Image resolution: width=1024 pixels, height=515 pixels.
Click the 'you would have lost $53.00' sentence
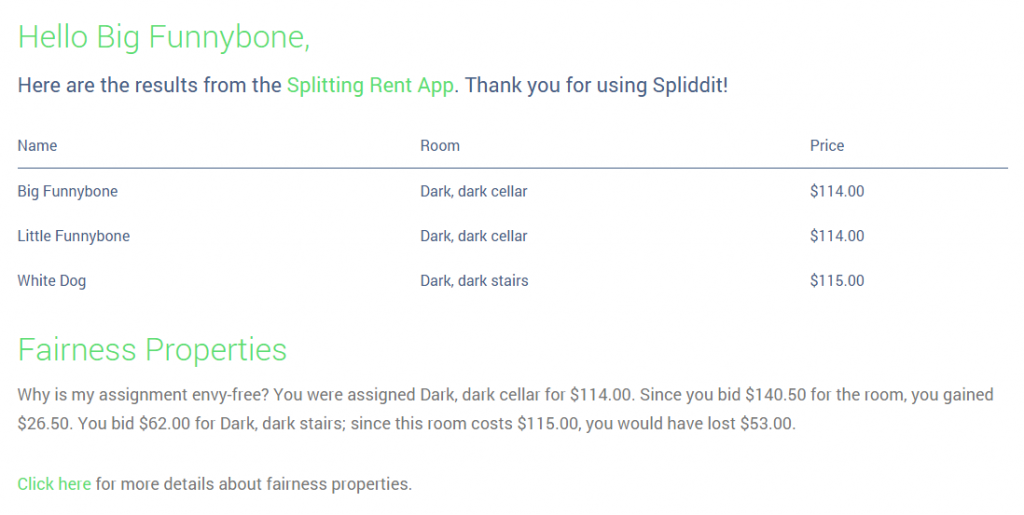click(x=691, y=423)
